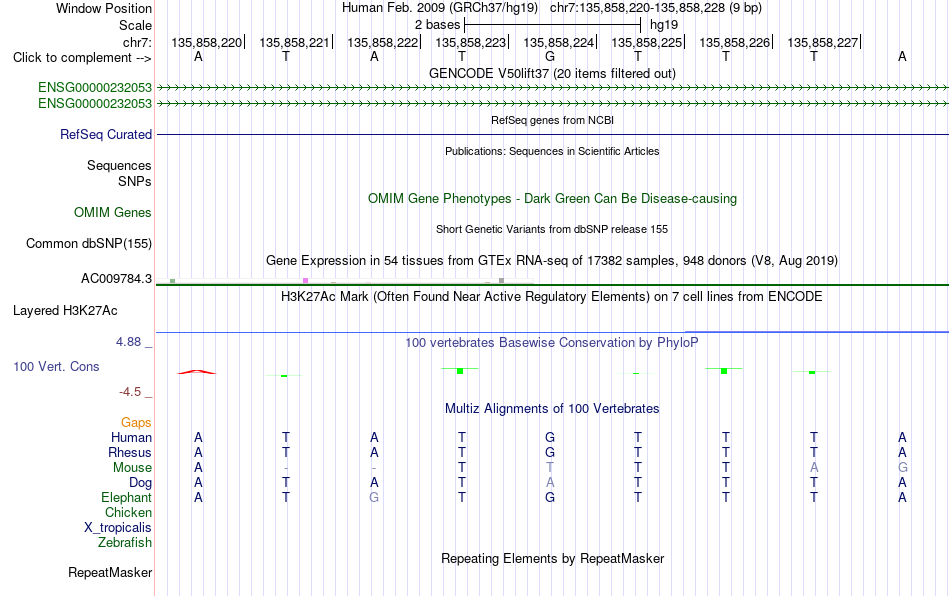Click the Mouse row G base
950x596 pixels.
click(x=902, y=468)
